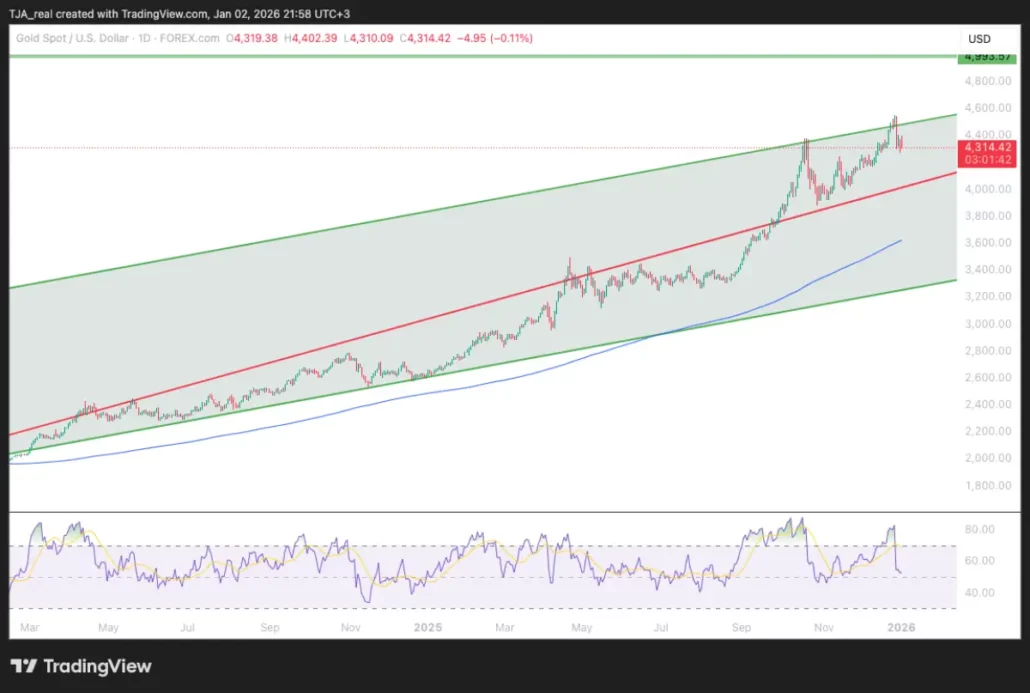Click the 80.00 level on RSI scale

[x=983, y=529]
